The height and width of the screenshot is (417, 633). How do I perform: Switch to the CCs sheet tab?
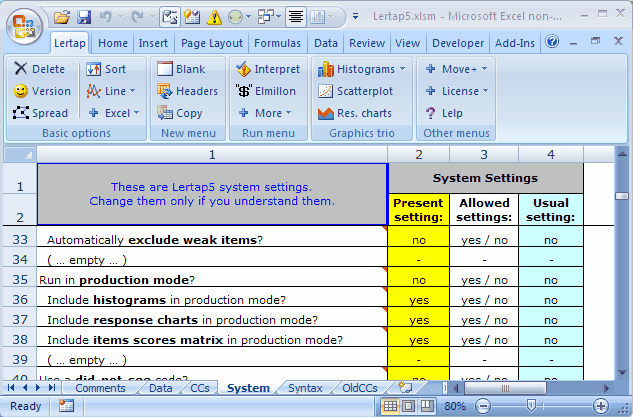click(x=200, y=388)
